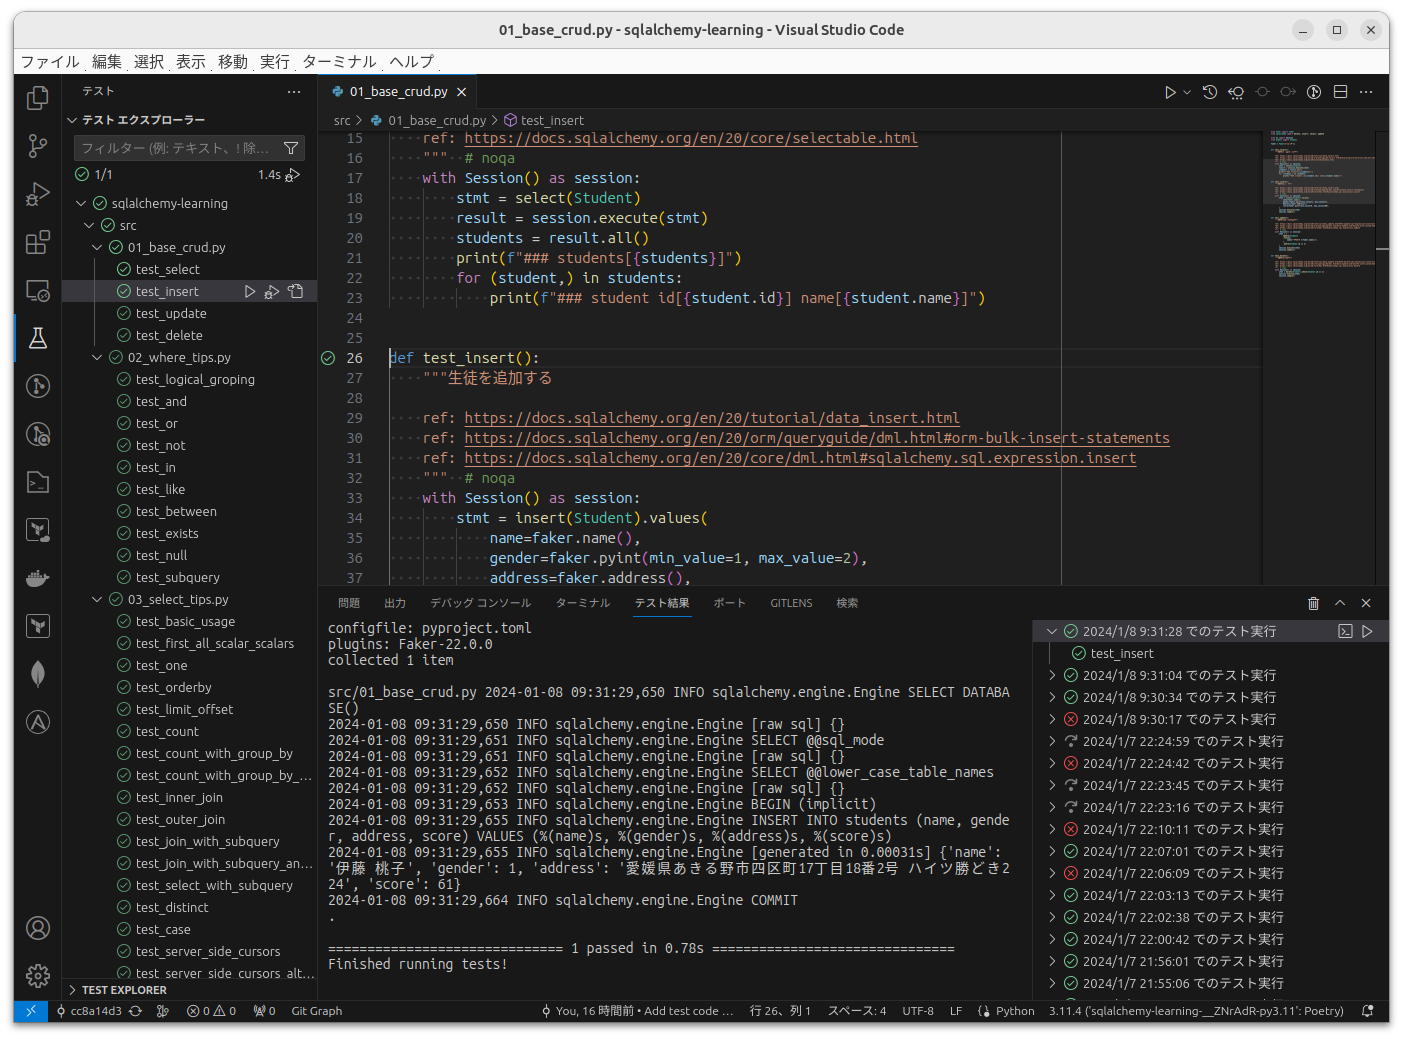Image resolution: width=1403 pixels, height=1039 pixels.
Task: Open the Run and Debug view
Action: point(38,194)
